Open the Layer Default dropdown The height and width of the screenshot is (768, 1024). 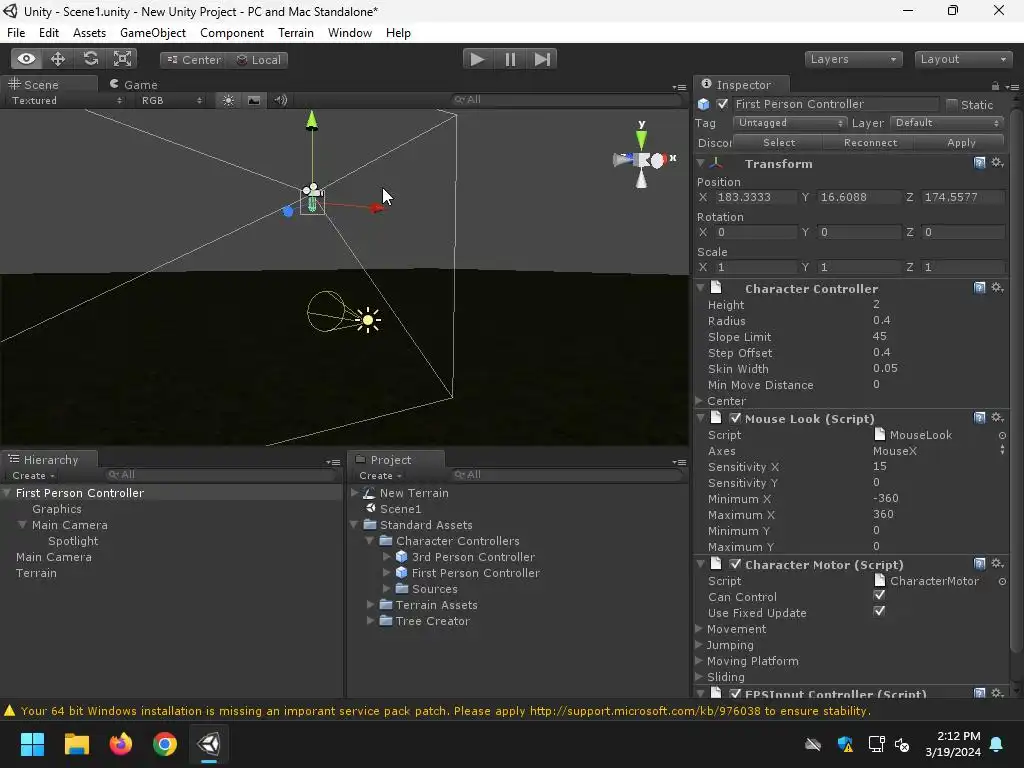tap(947, 123)
